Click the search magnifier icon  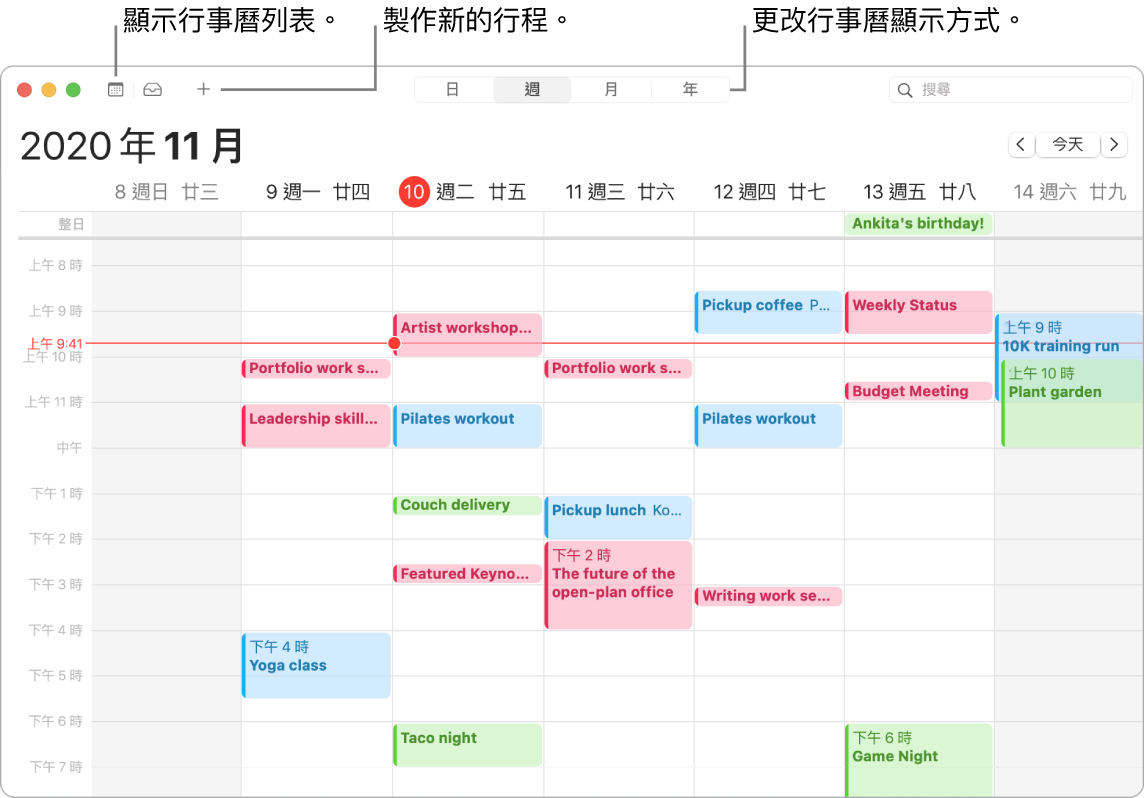[x=904, y=89]
